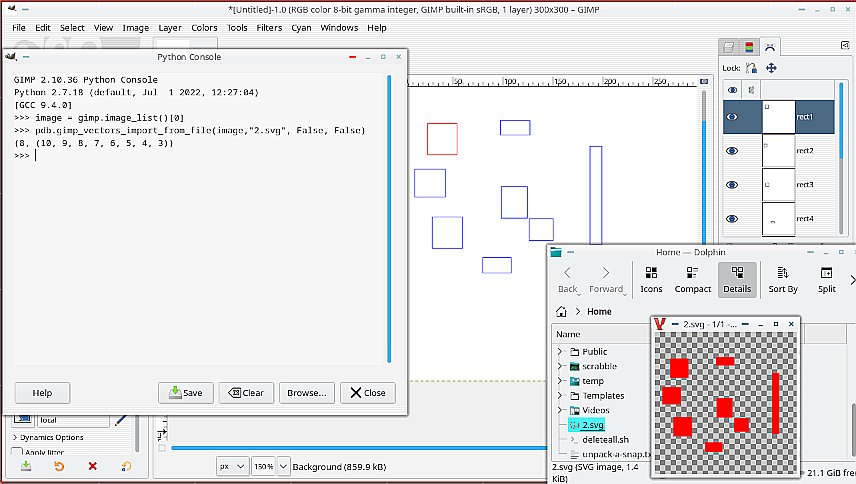This screenshot has height=484, width=856.
Task: Open the Image menu in GIMP
Action: point(135,28)
